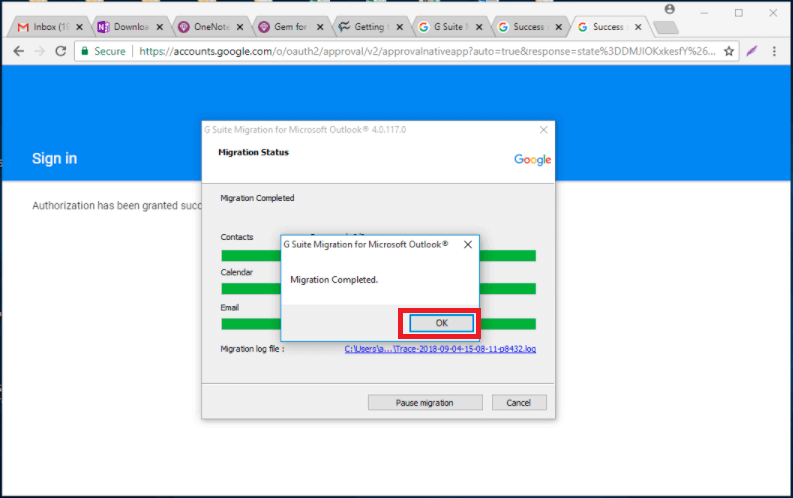Close the G Suite tab
Viewport: 793px width, 498px height.
(479, 27)
